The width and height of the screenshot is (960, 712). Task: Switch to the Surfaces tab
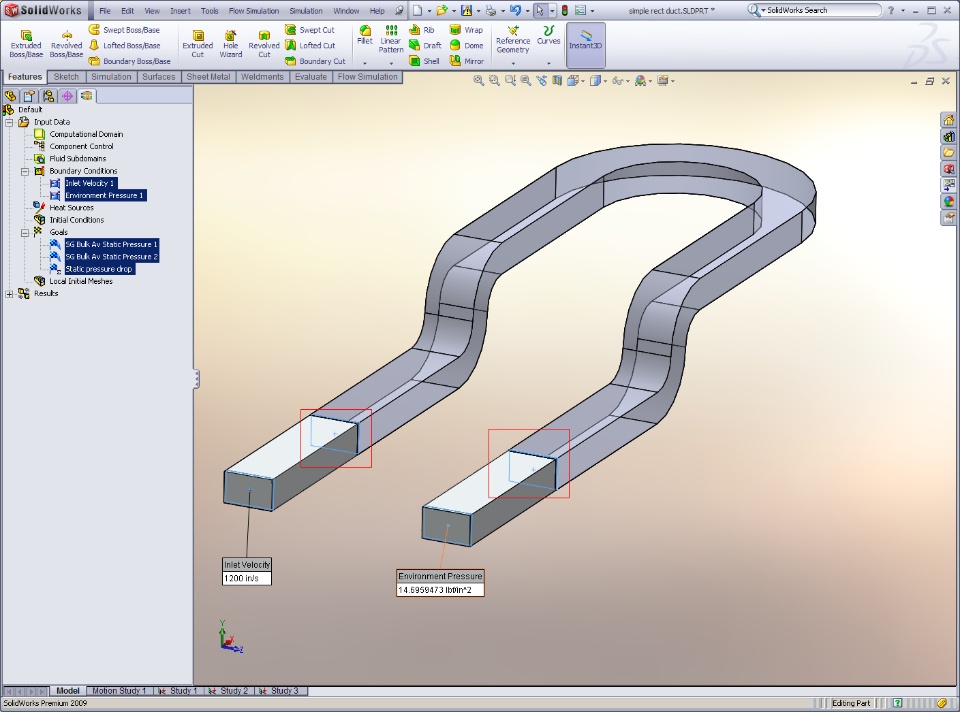tap(159, 77)
